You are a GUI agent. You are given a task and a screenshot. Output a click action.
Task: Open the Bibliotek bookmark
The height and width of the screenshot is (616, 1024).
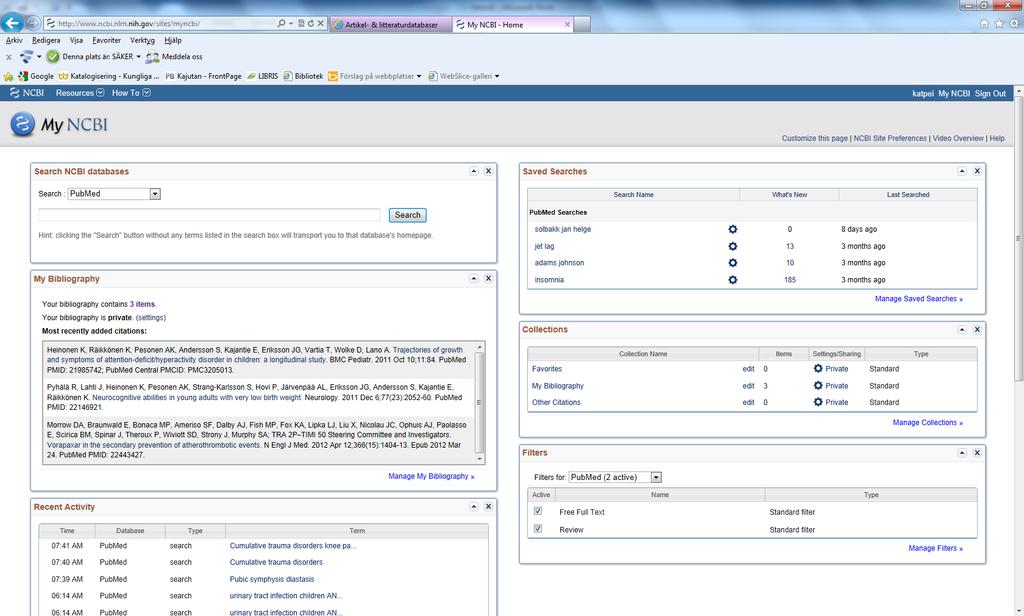click(303, 76)
